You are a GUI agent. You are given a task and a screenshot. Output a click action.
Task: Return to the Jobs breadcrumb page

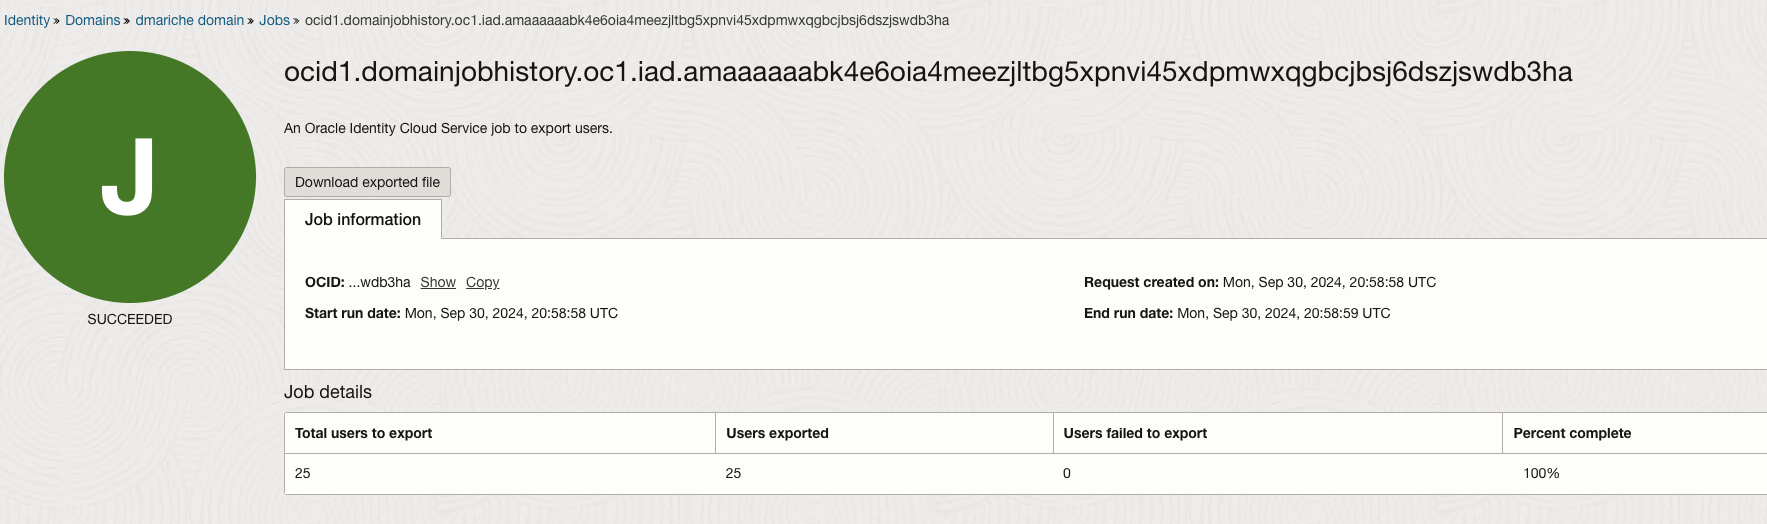(x=274, y=20)
